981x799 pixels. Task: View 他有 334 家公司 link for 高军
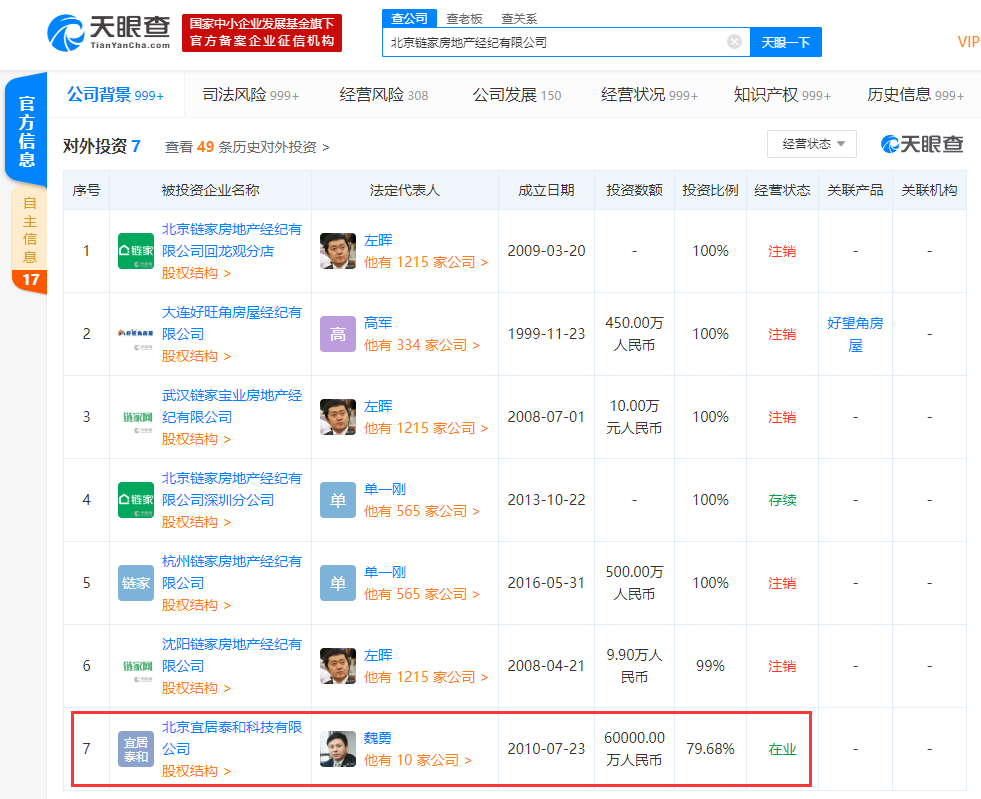pos(422,345)
